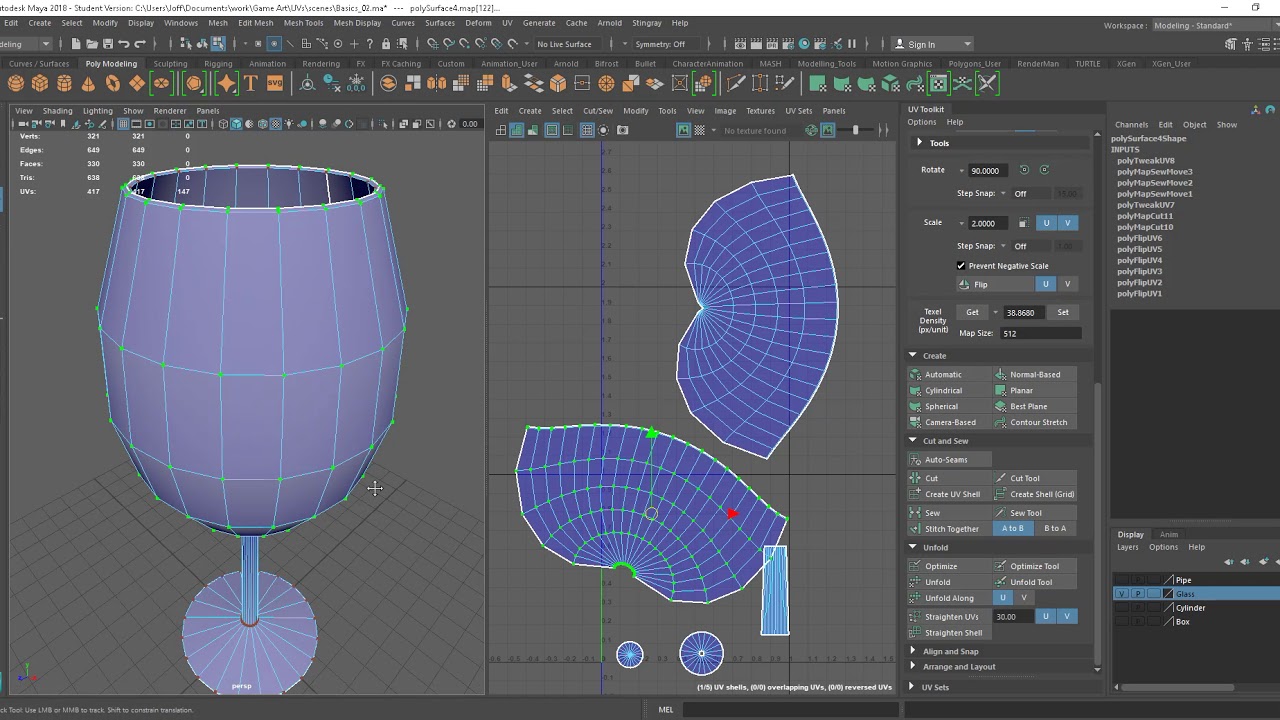Collapse the Unfold section
This screenshot has height=720, width=1280.
coord(913,548)
